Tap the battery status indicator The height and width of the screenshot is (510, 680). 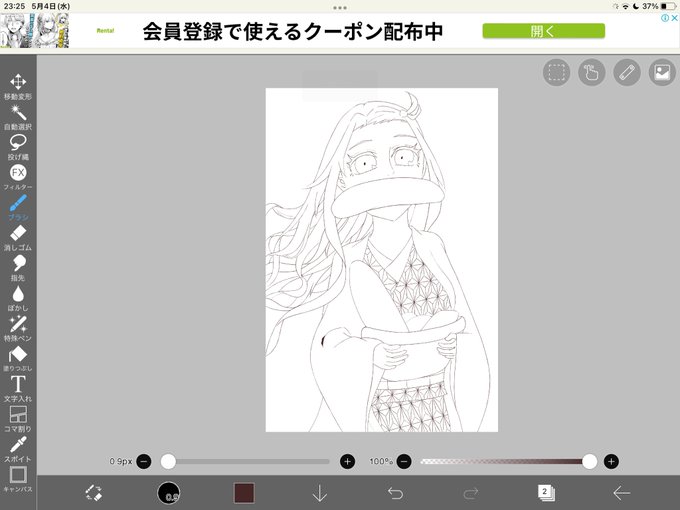click(668, 6)
